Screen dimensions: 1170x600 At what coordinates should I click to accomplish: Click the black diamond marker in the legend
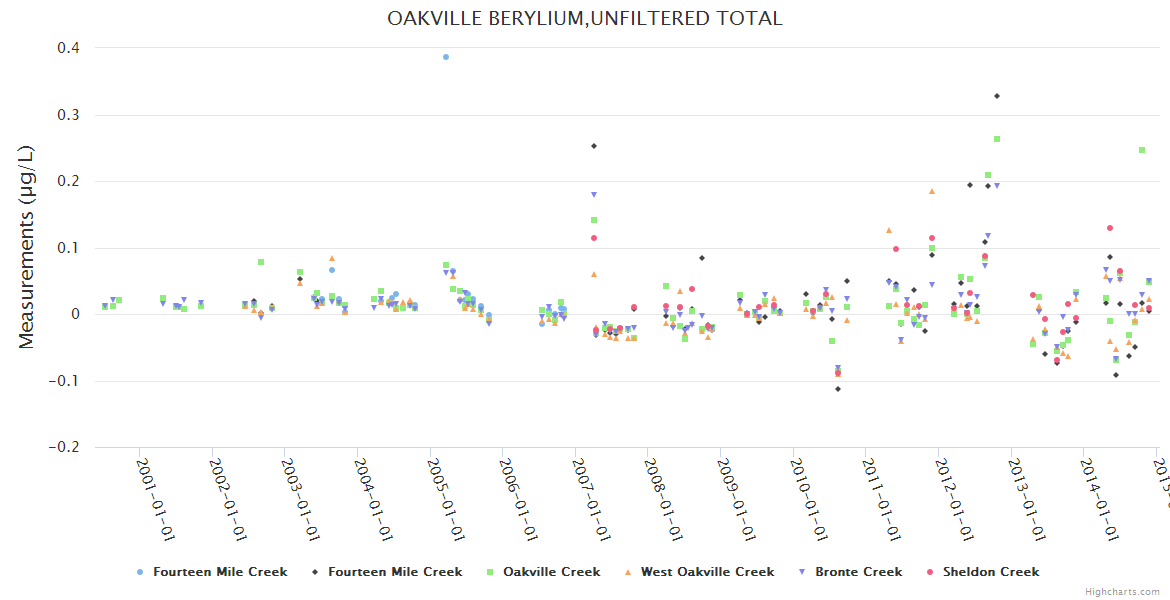click(315, 572)
